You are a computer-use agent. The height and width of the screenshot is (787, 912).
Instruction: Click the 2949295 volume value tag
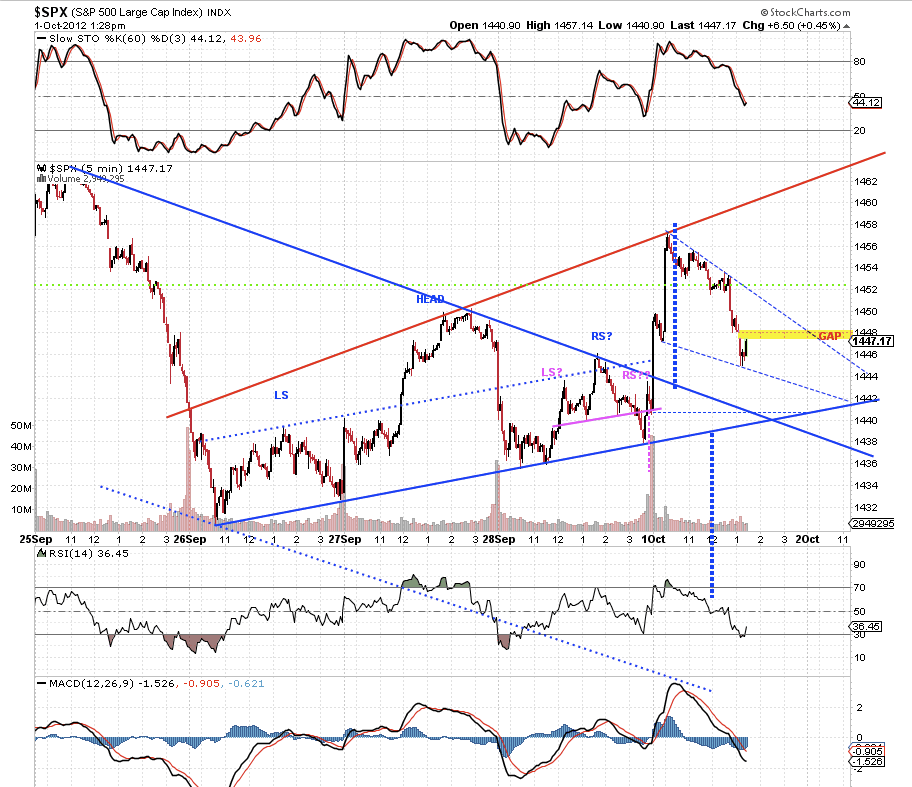[x=872, y=524]
